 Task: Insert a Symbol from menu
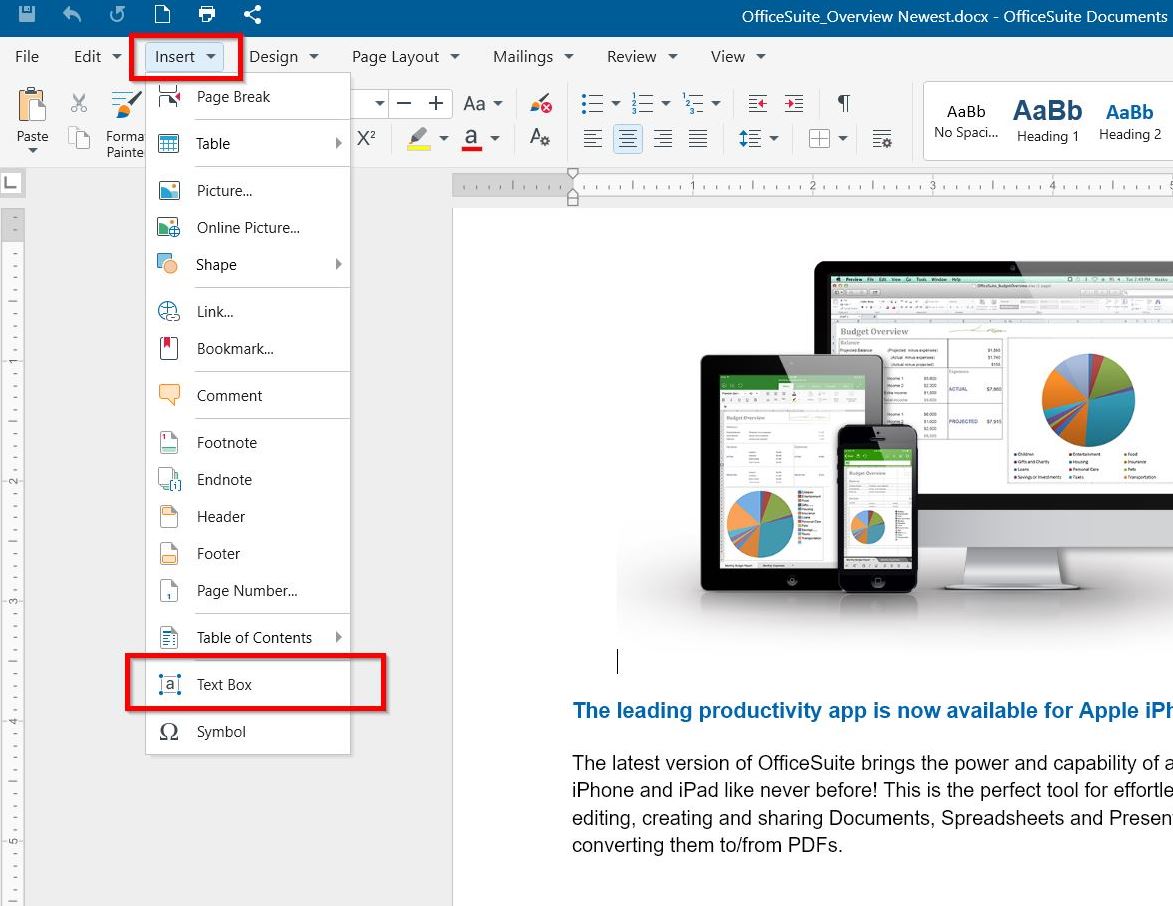[x=248, y=732]
